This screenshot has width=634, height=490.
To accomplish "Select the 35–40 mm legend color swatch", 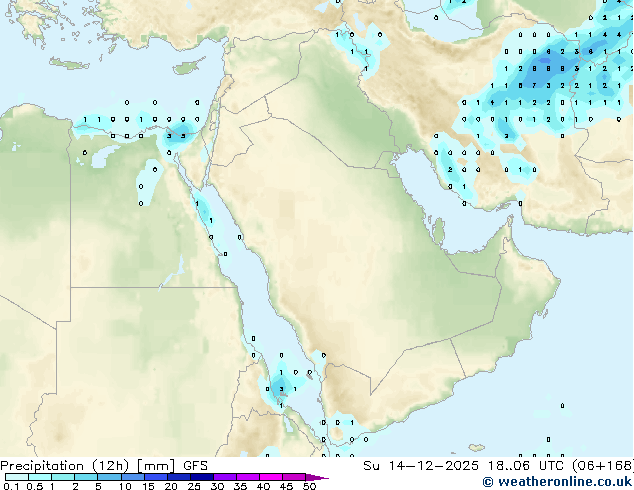I will (247, 477).
